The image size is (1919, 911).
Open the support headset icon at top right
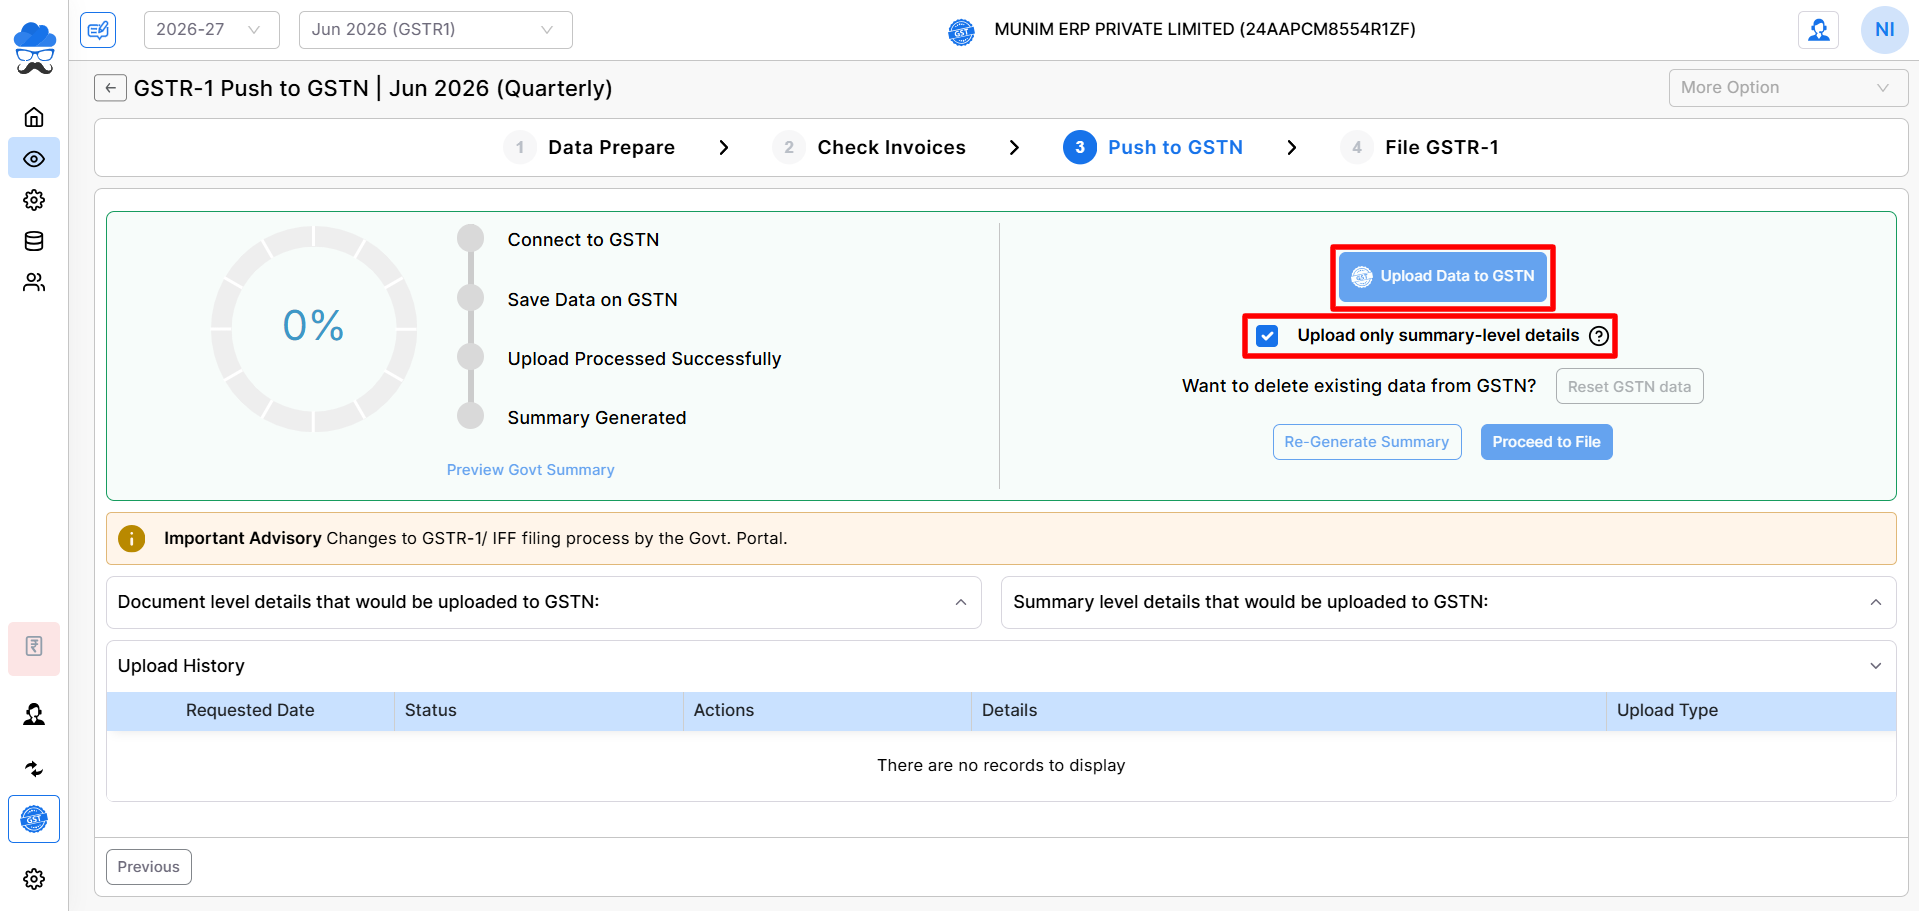[1818, 30]
